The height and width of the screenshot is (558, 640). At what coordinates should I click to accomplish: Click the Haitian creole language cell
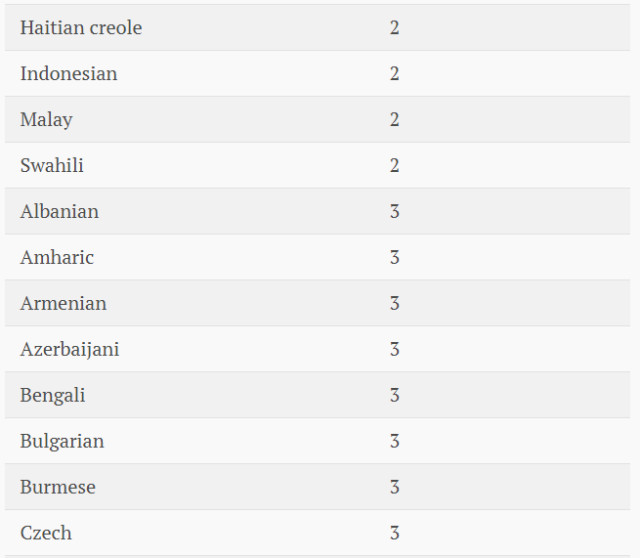81,28
